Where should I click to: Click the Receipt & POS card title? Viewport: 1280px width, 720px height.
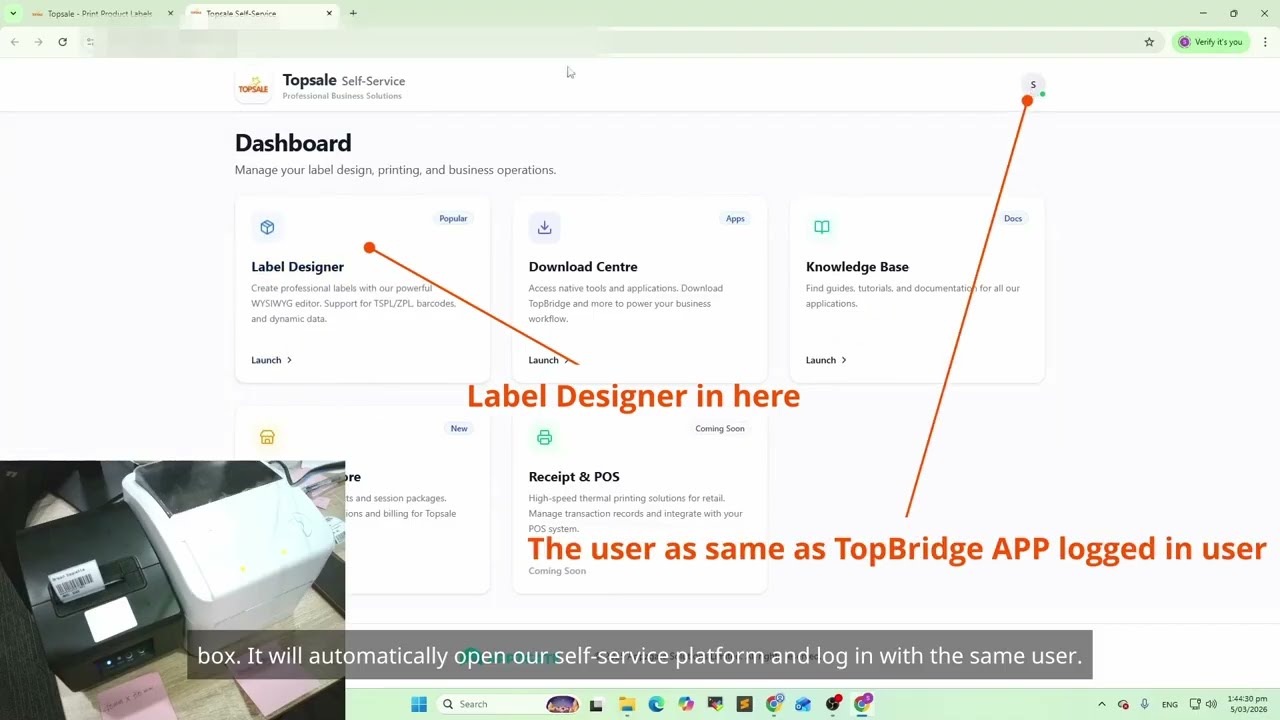pos(574,477)
